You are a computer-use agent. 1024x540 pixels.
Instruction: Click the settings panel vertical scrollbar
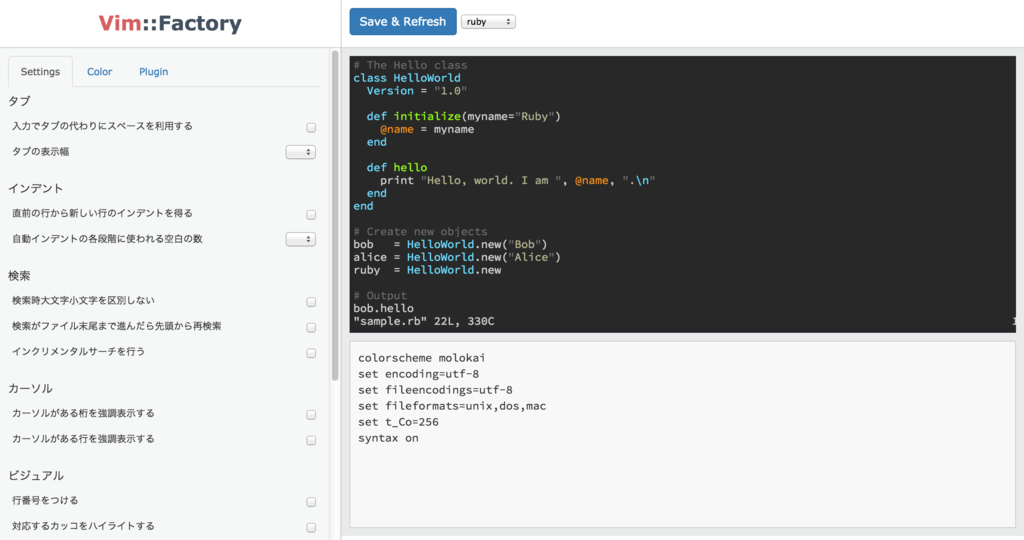335,220
